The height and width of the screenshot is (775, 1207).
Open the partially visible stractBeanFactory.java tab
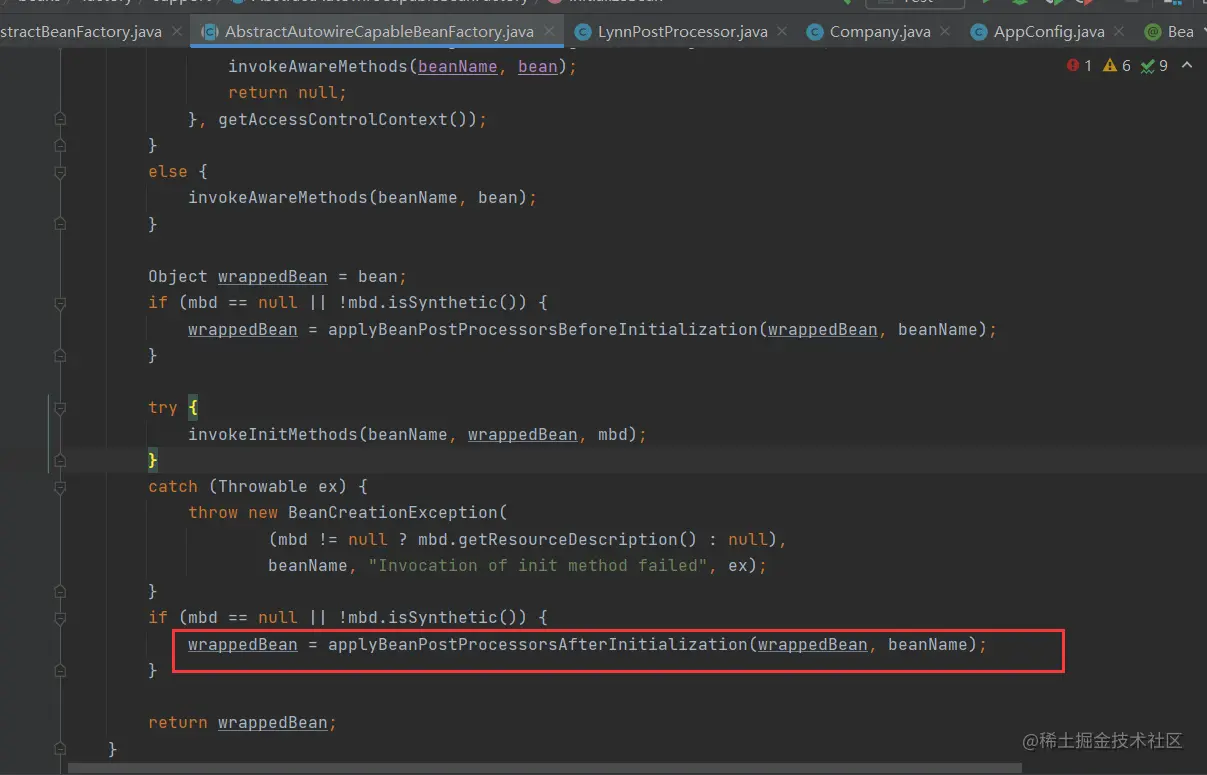pyautogui.click(x=80, y=31)
